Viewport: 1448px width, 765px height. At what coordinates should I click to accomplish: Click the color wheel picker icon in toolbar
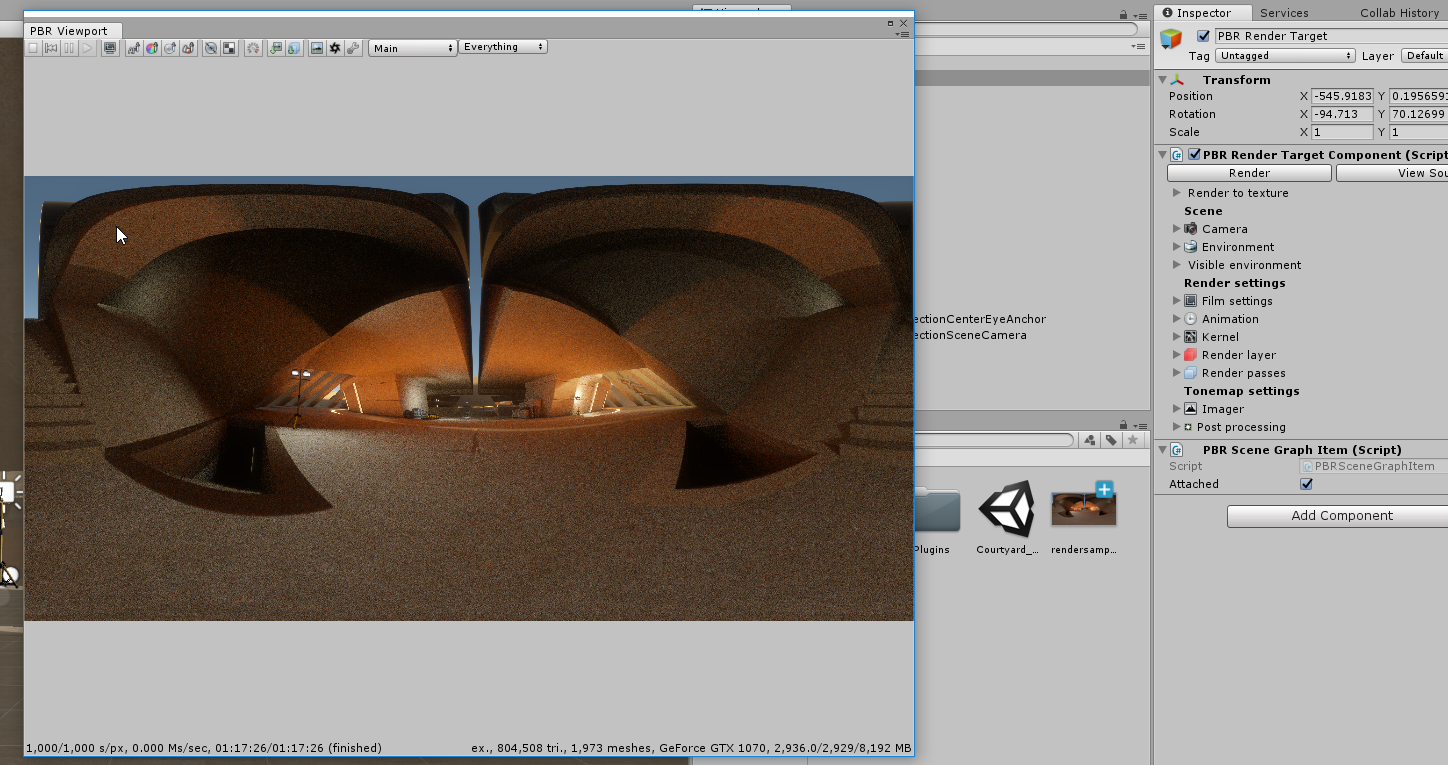[152, 48]
